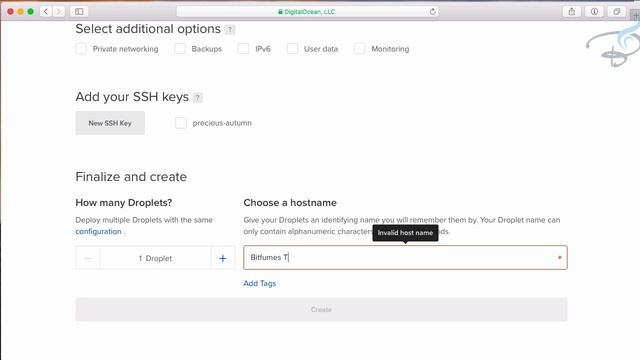Viewport: 640px width, 360px height.
Task: Open the Add Tags link
Action: pos(260,283)
